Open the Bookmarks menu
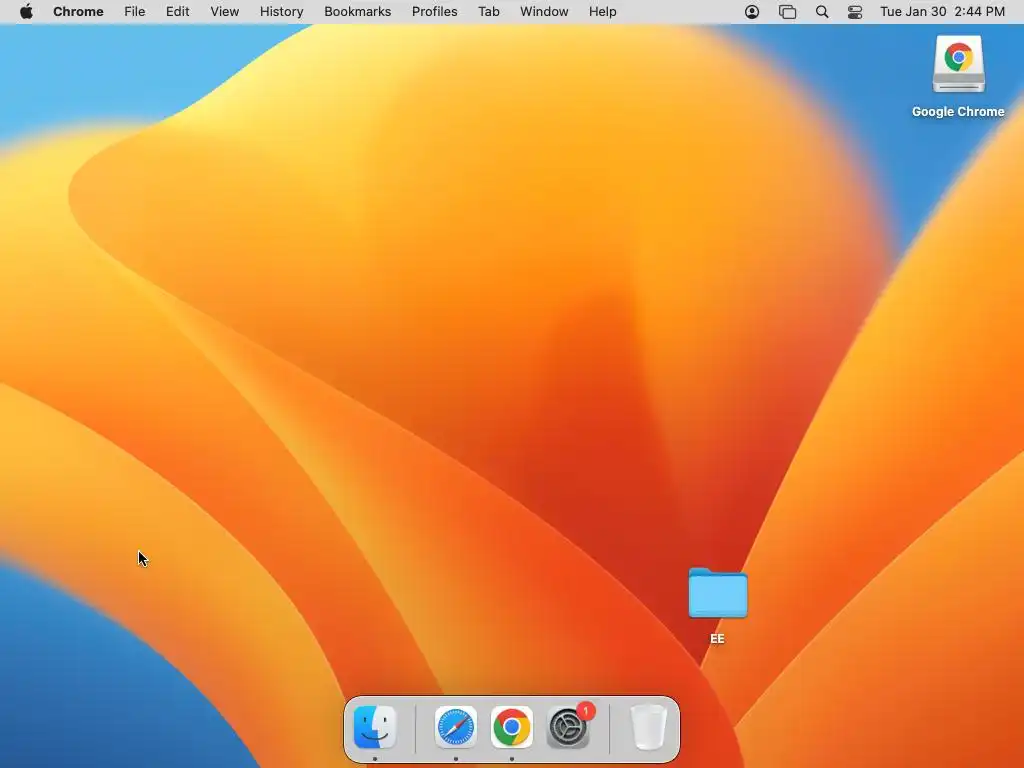Image resolution: width=1024 pixels, height=768 pixels. point(357,12)
